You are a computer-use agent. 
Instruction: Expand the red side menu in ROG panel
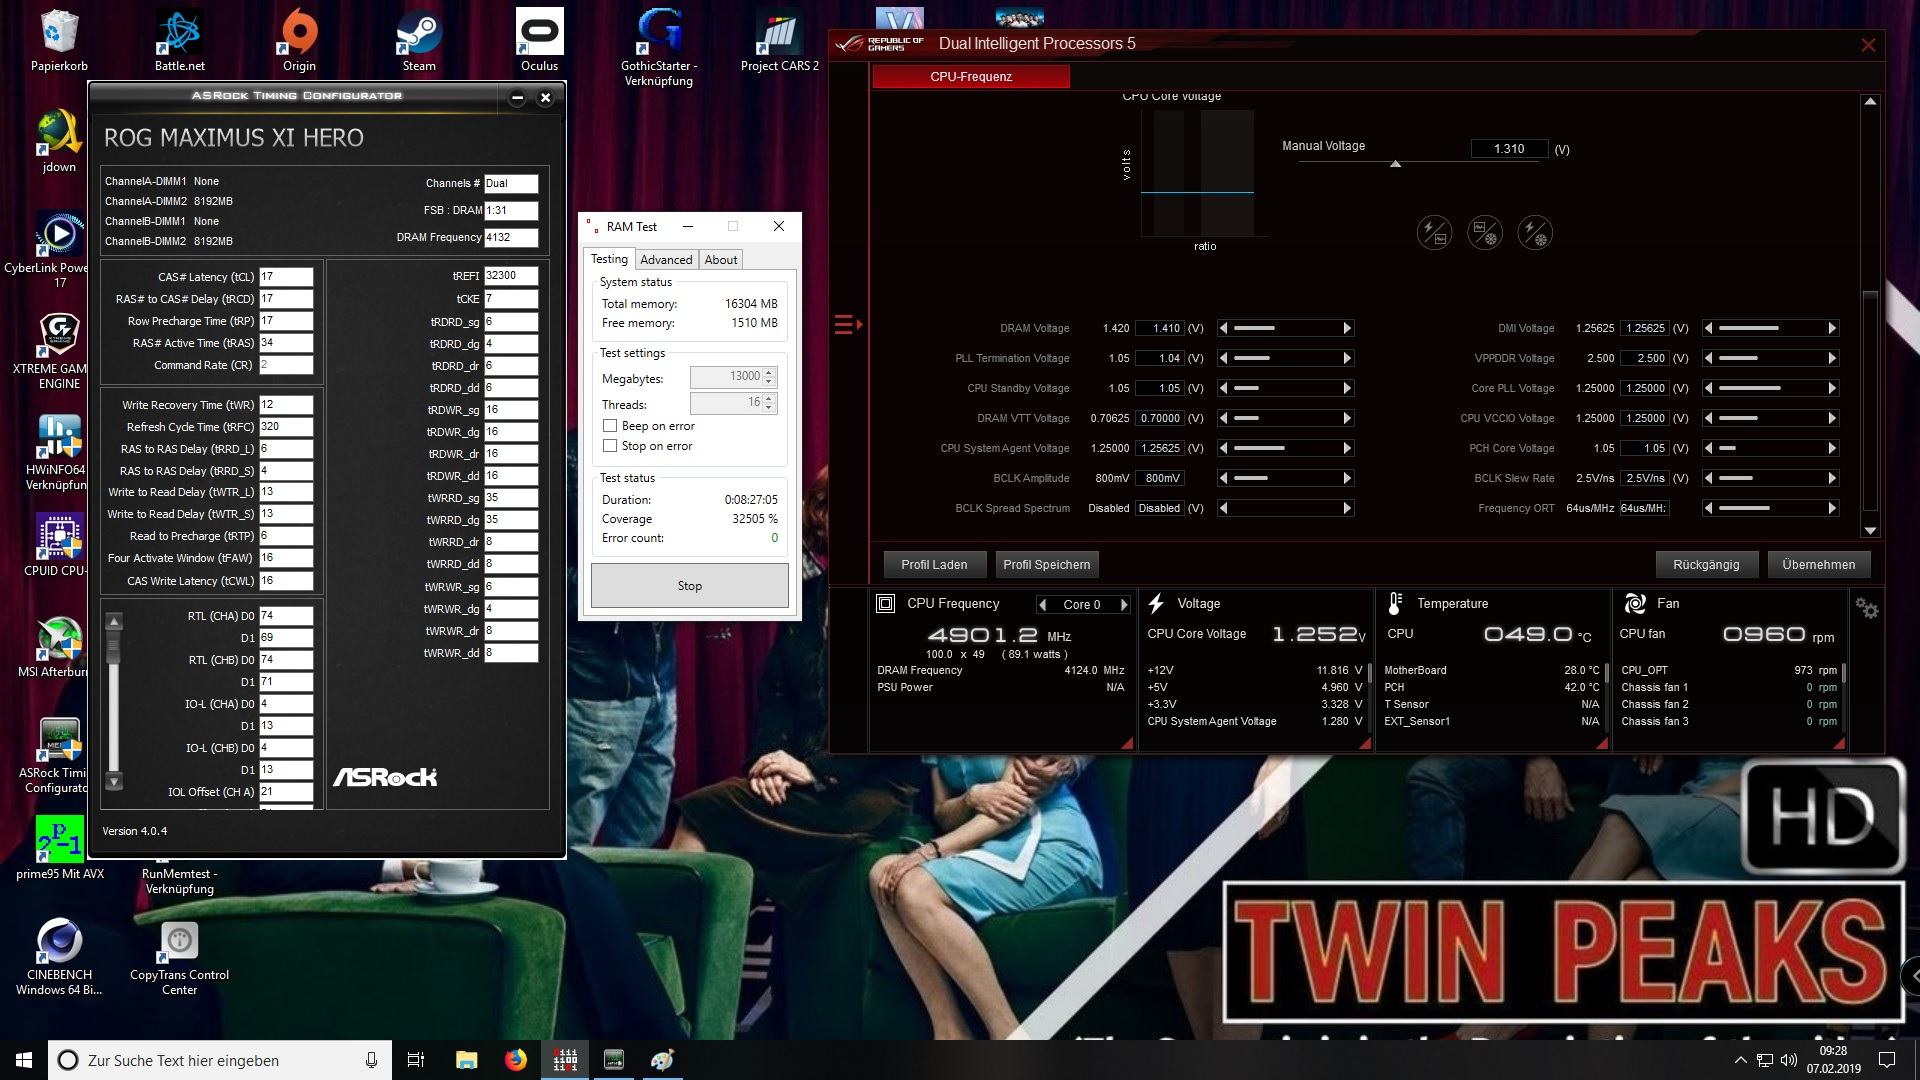pos(848,324)
